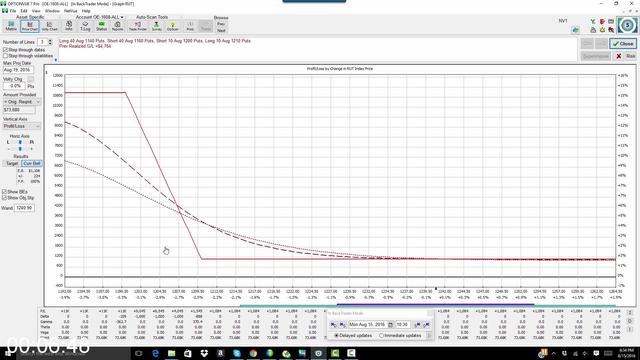Open the NetVue menu
640x360 pixels.
point(71,11)
